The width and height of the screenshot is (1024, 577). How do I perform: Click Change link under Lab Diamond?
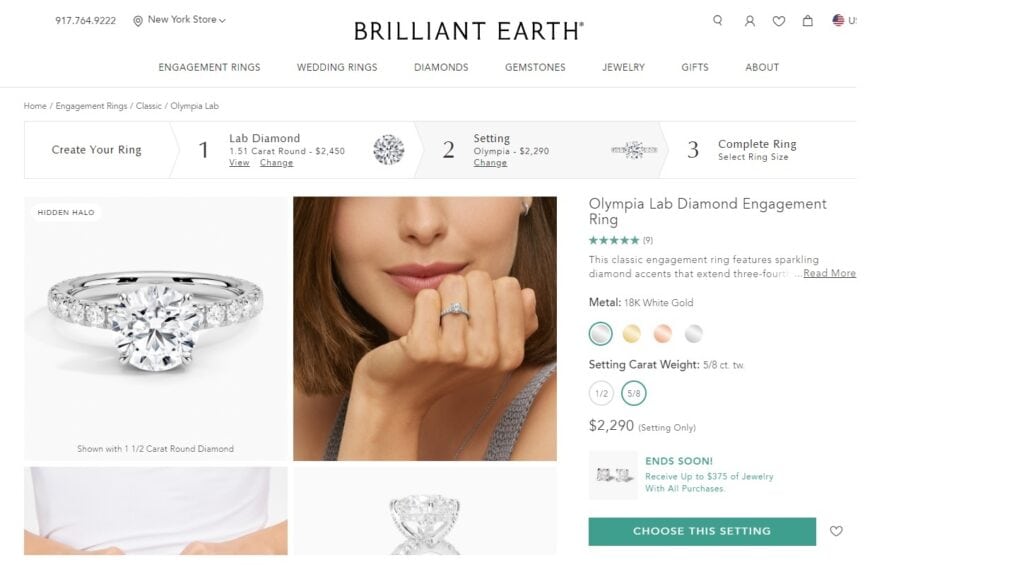tap(277, 163)
